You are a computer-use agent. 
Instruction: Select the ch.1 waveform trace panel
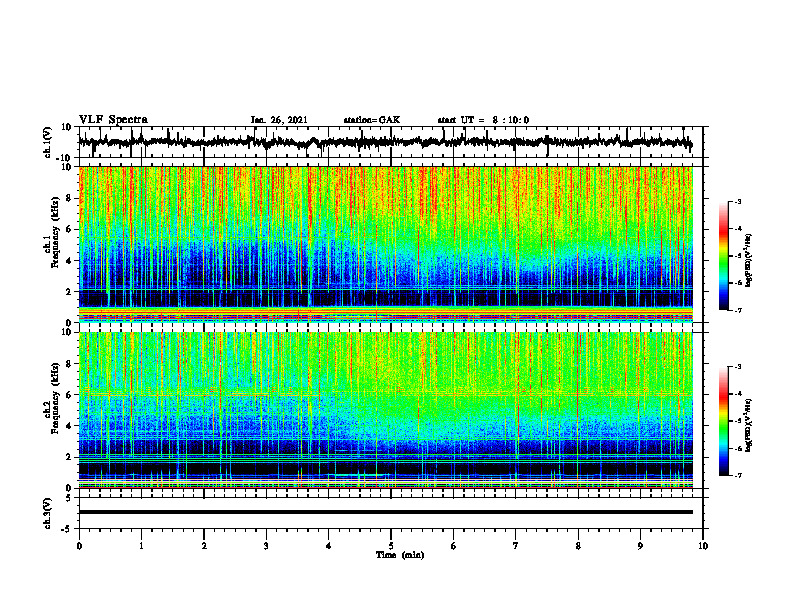391,142
